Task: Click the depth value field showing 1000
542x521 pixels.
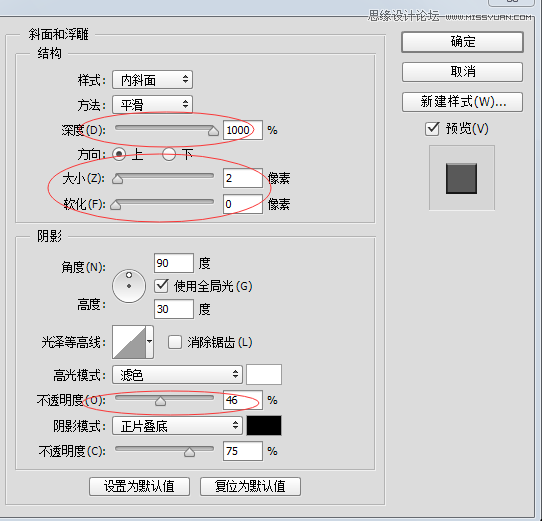Action: [243, 130]
